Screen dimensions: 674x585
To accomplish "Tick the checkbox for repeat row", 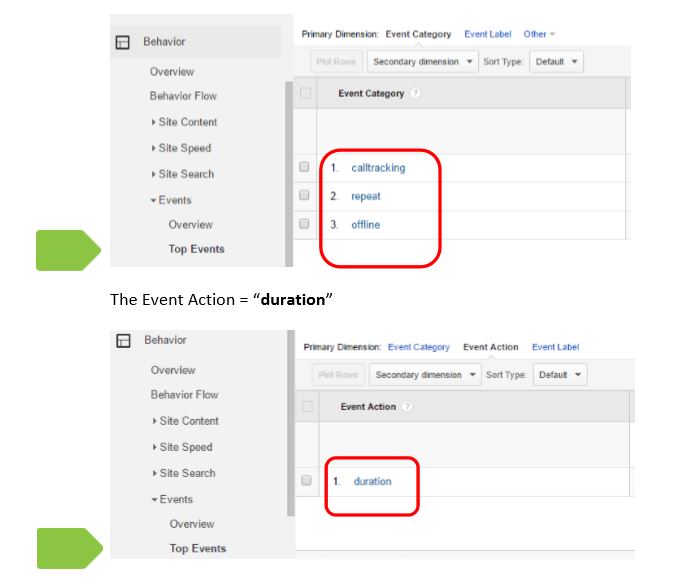I will pyautogui.click(x=304, y=195).
